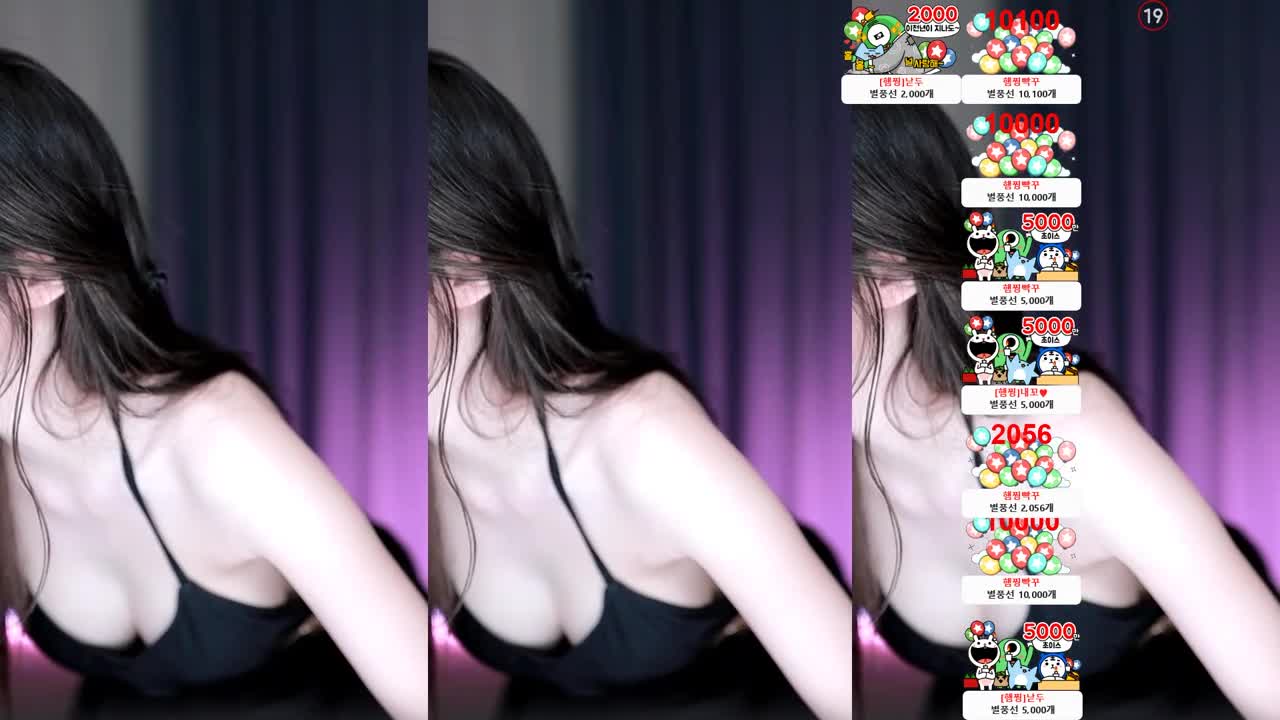The width and height of the screenshot is (1280, 720).
Task: Click the 별풍선 10,000개 label near the bottom
Action: tap(1020, 589)
